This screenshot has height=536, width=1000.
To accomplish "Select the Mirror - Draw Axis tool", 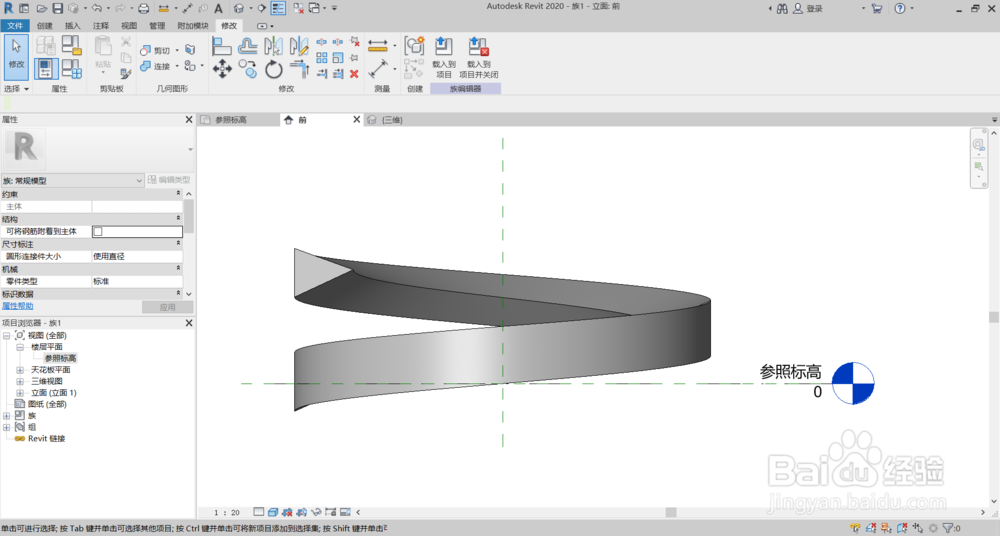I will (298, 46).
